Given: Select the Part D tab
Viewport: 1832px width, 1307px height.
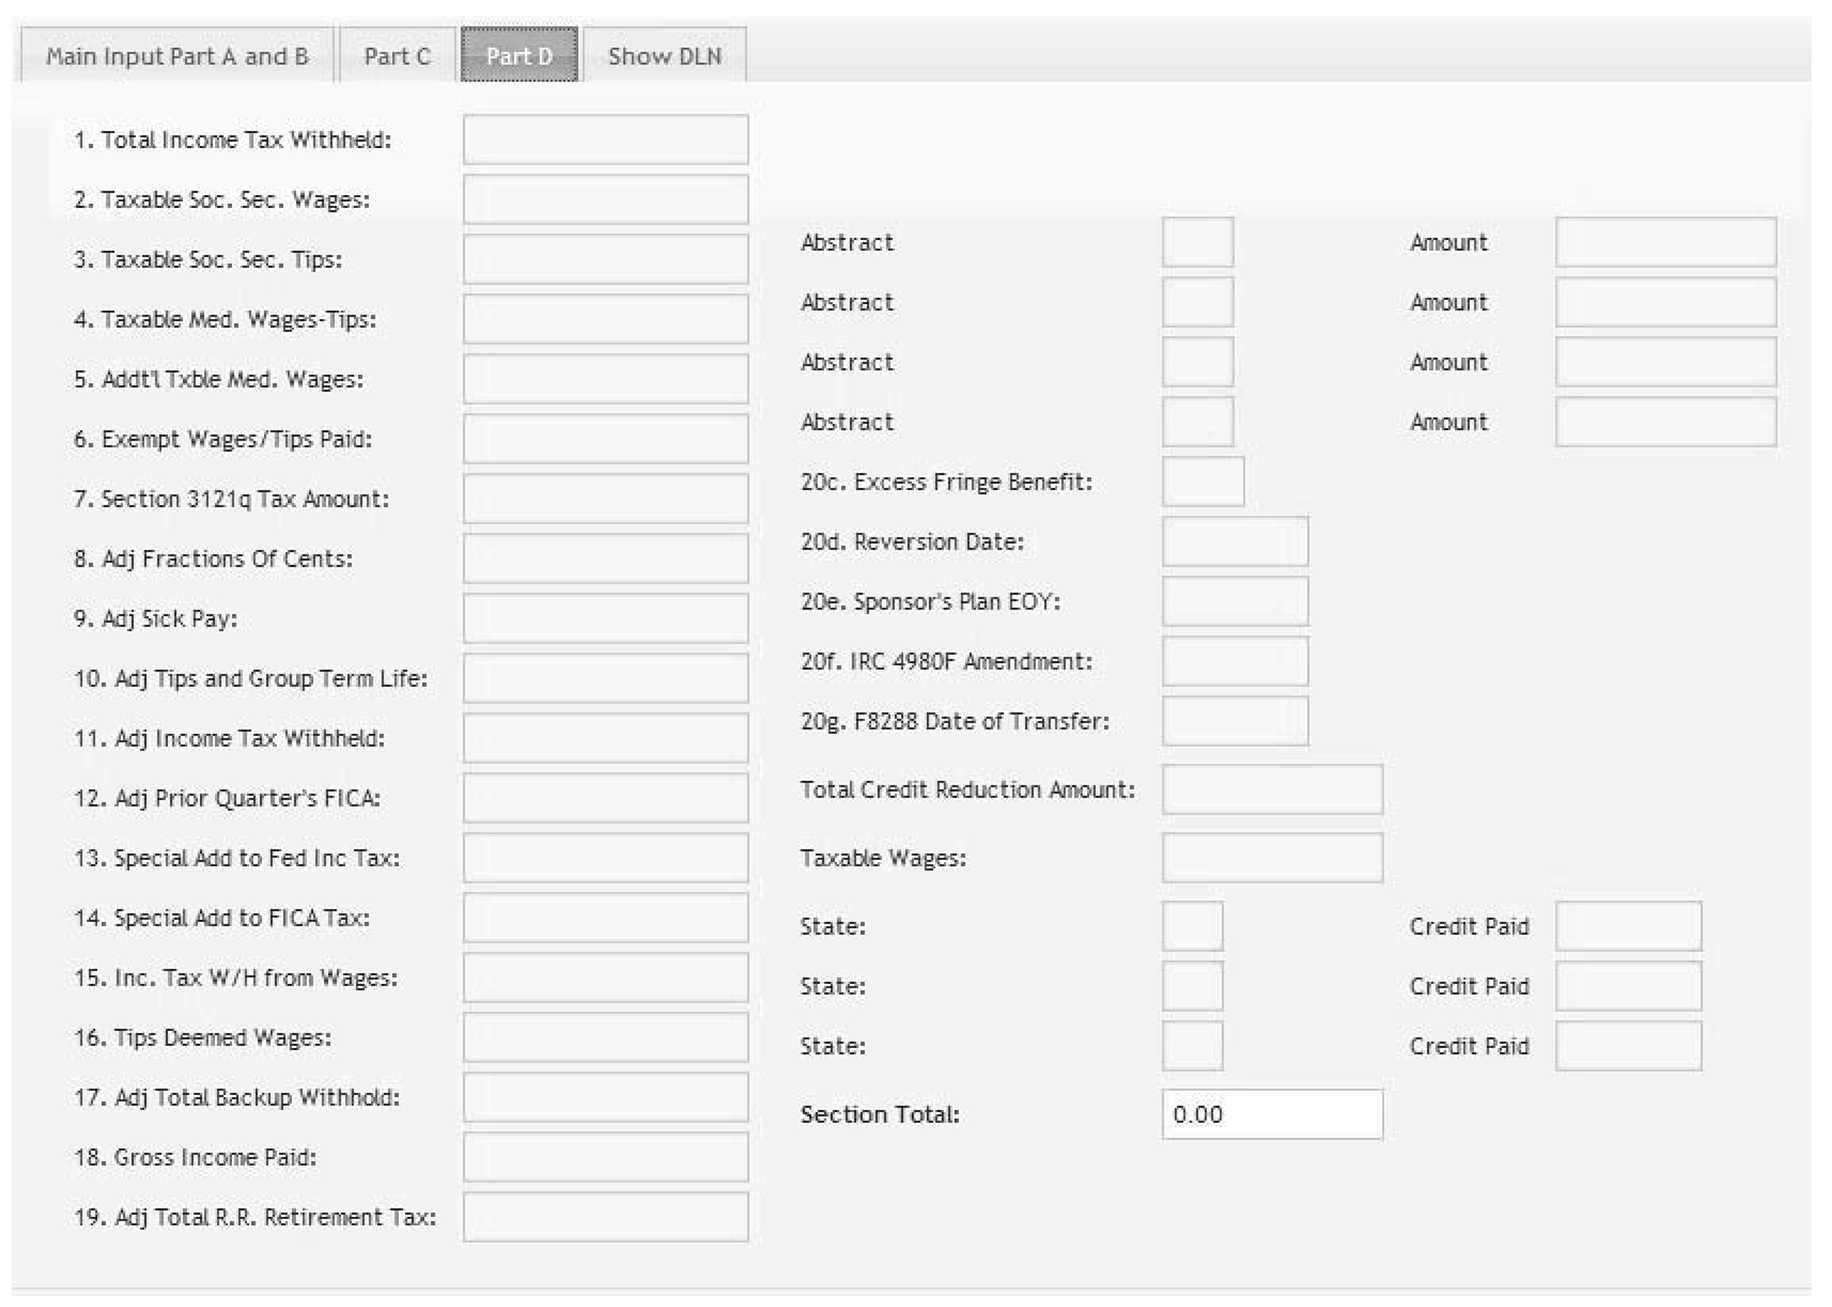Looking at the screenshot, I should tap(519, 56).
